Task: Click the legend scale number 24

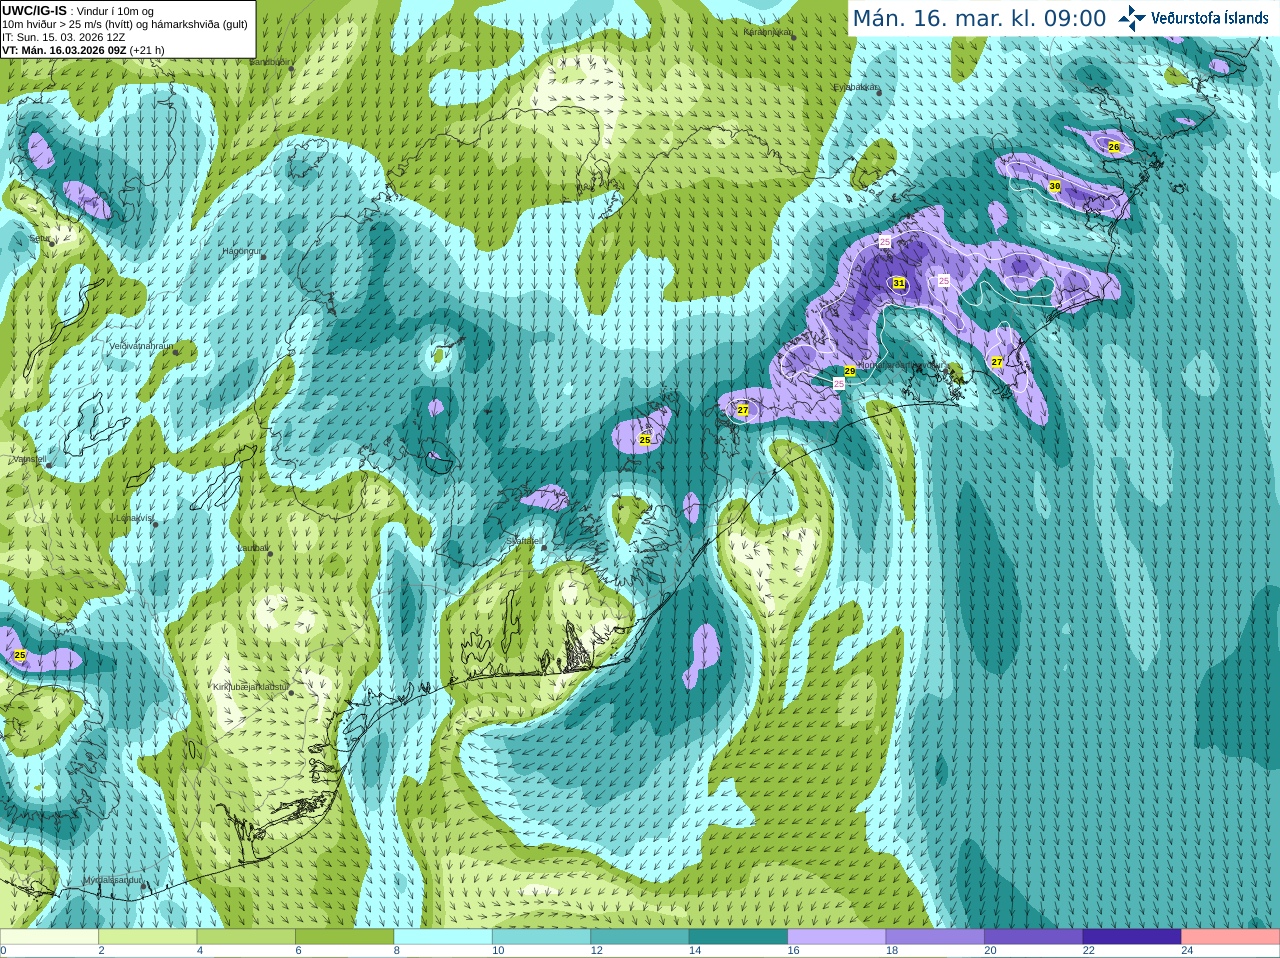Action: 1187,951
